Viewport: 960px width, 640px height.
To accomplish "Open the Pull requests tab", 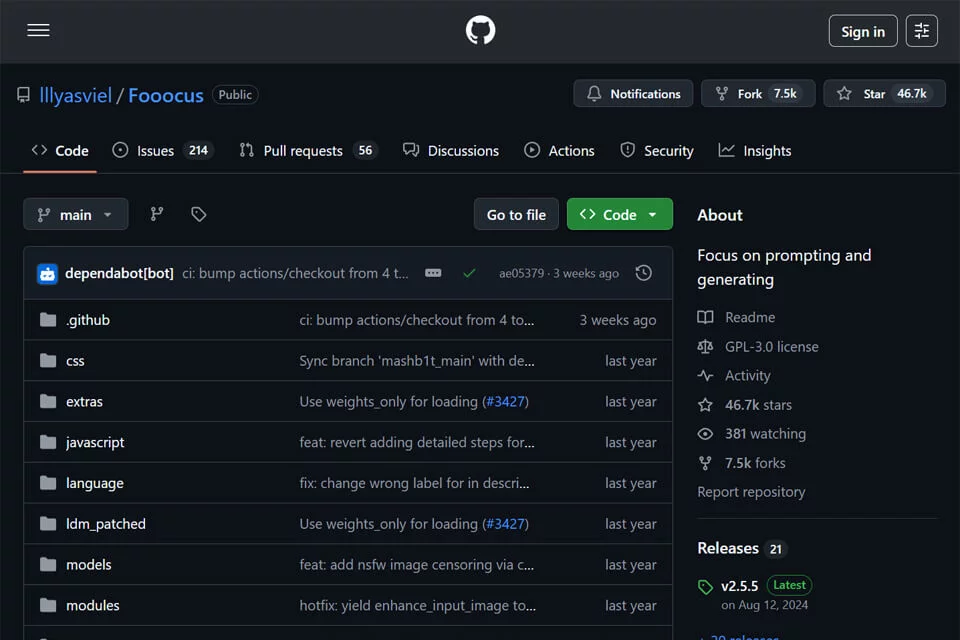I will 308,151.
